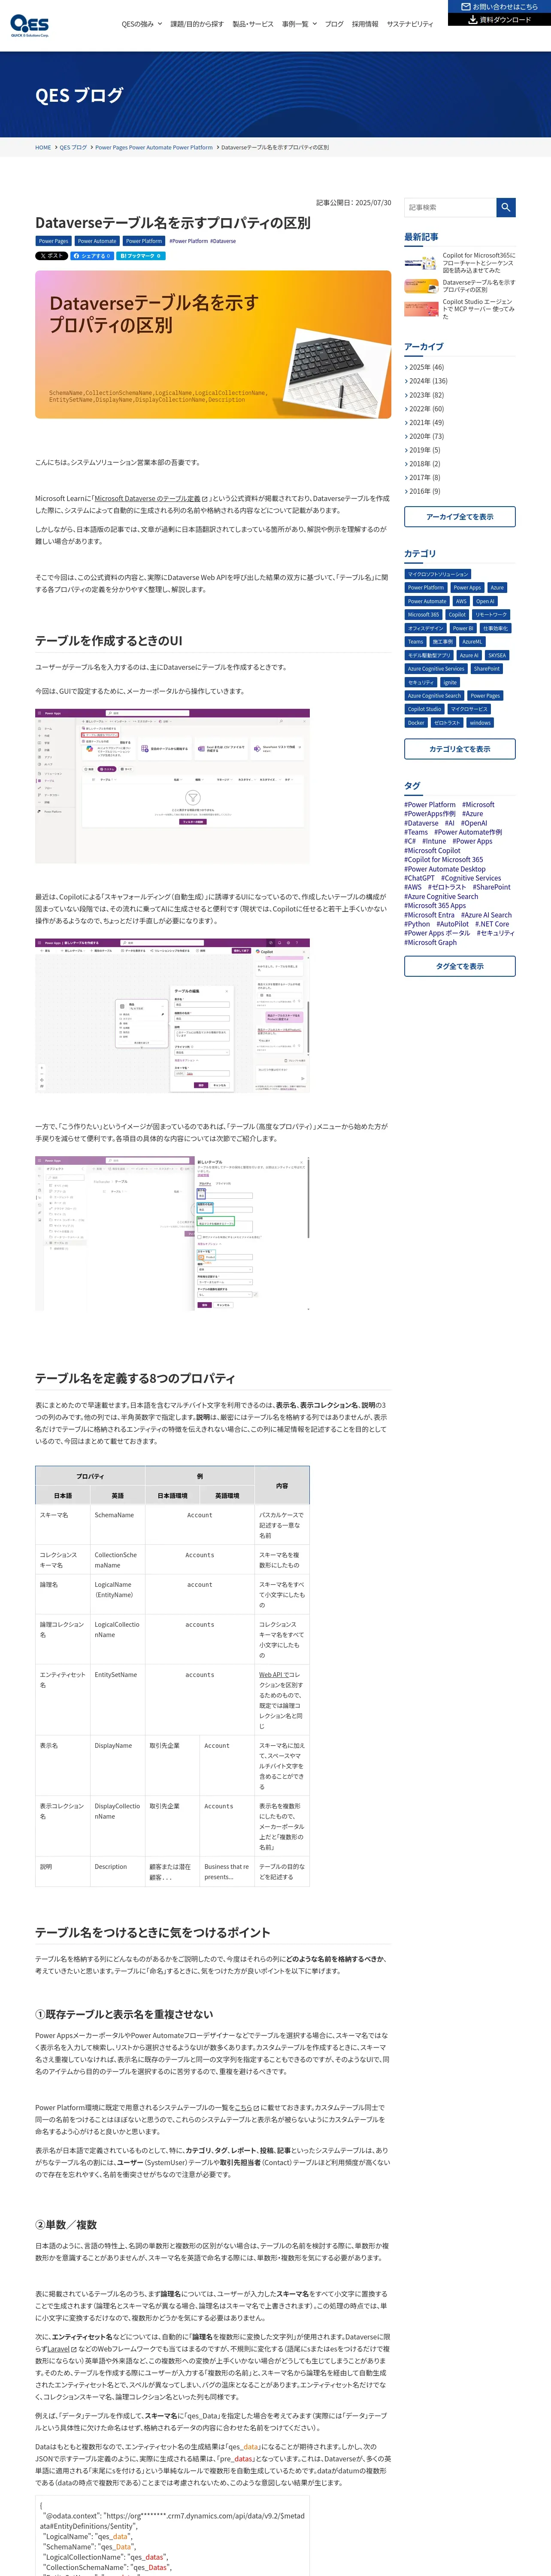The width and height of the screenshot is (551, 2576).
Task: Click the #.NET Core tag link
Action: [x=492, y=924]
